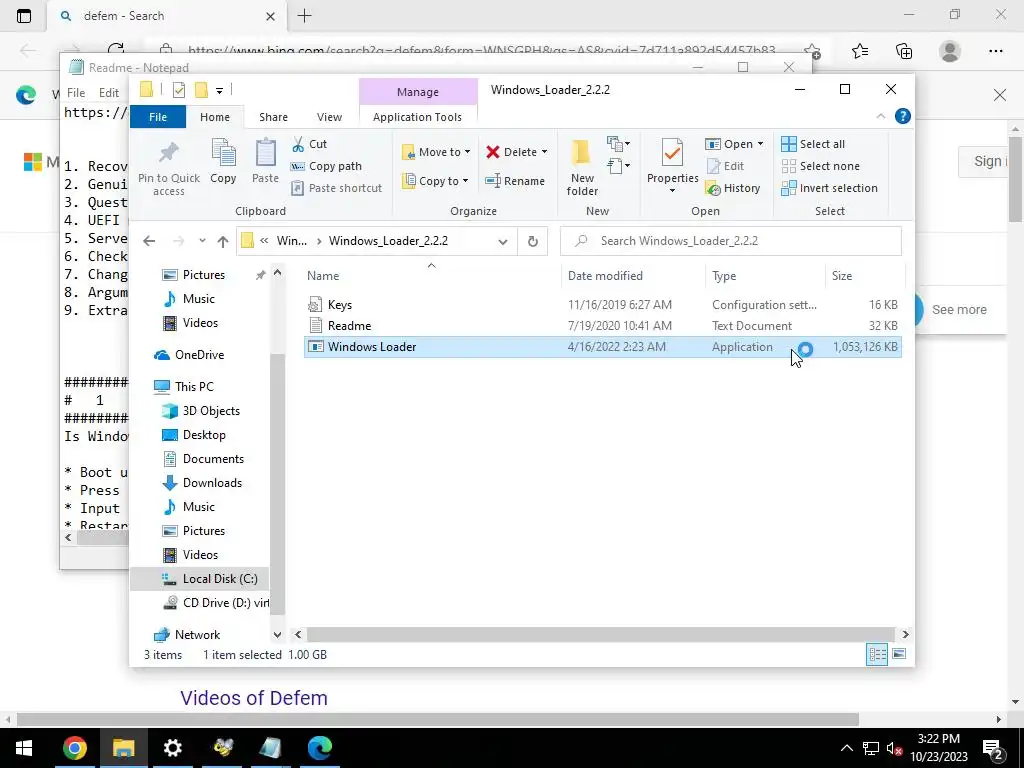Click Invert selection
Screen dimensions: 1024x768
(830, 188)
